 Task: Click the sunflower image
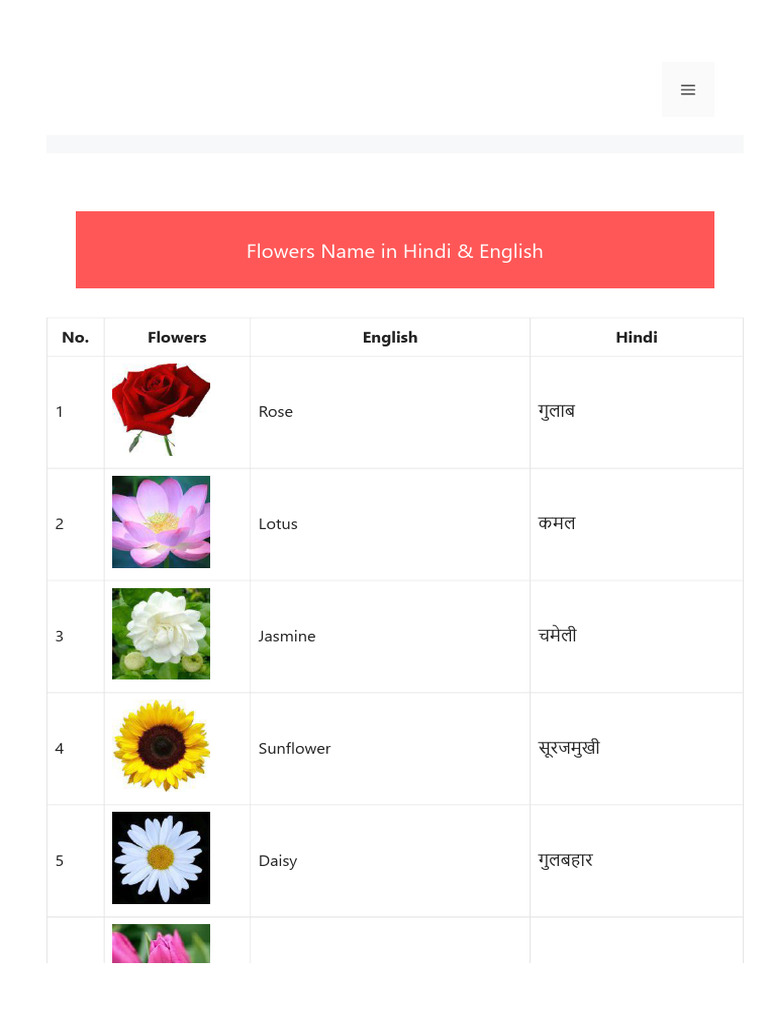click(x=161, y=746)
